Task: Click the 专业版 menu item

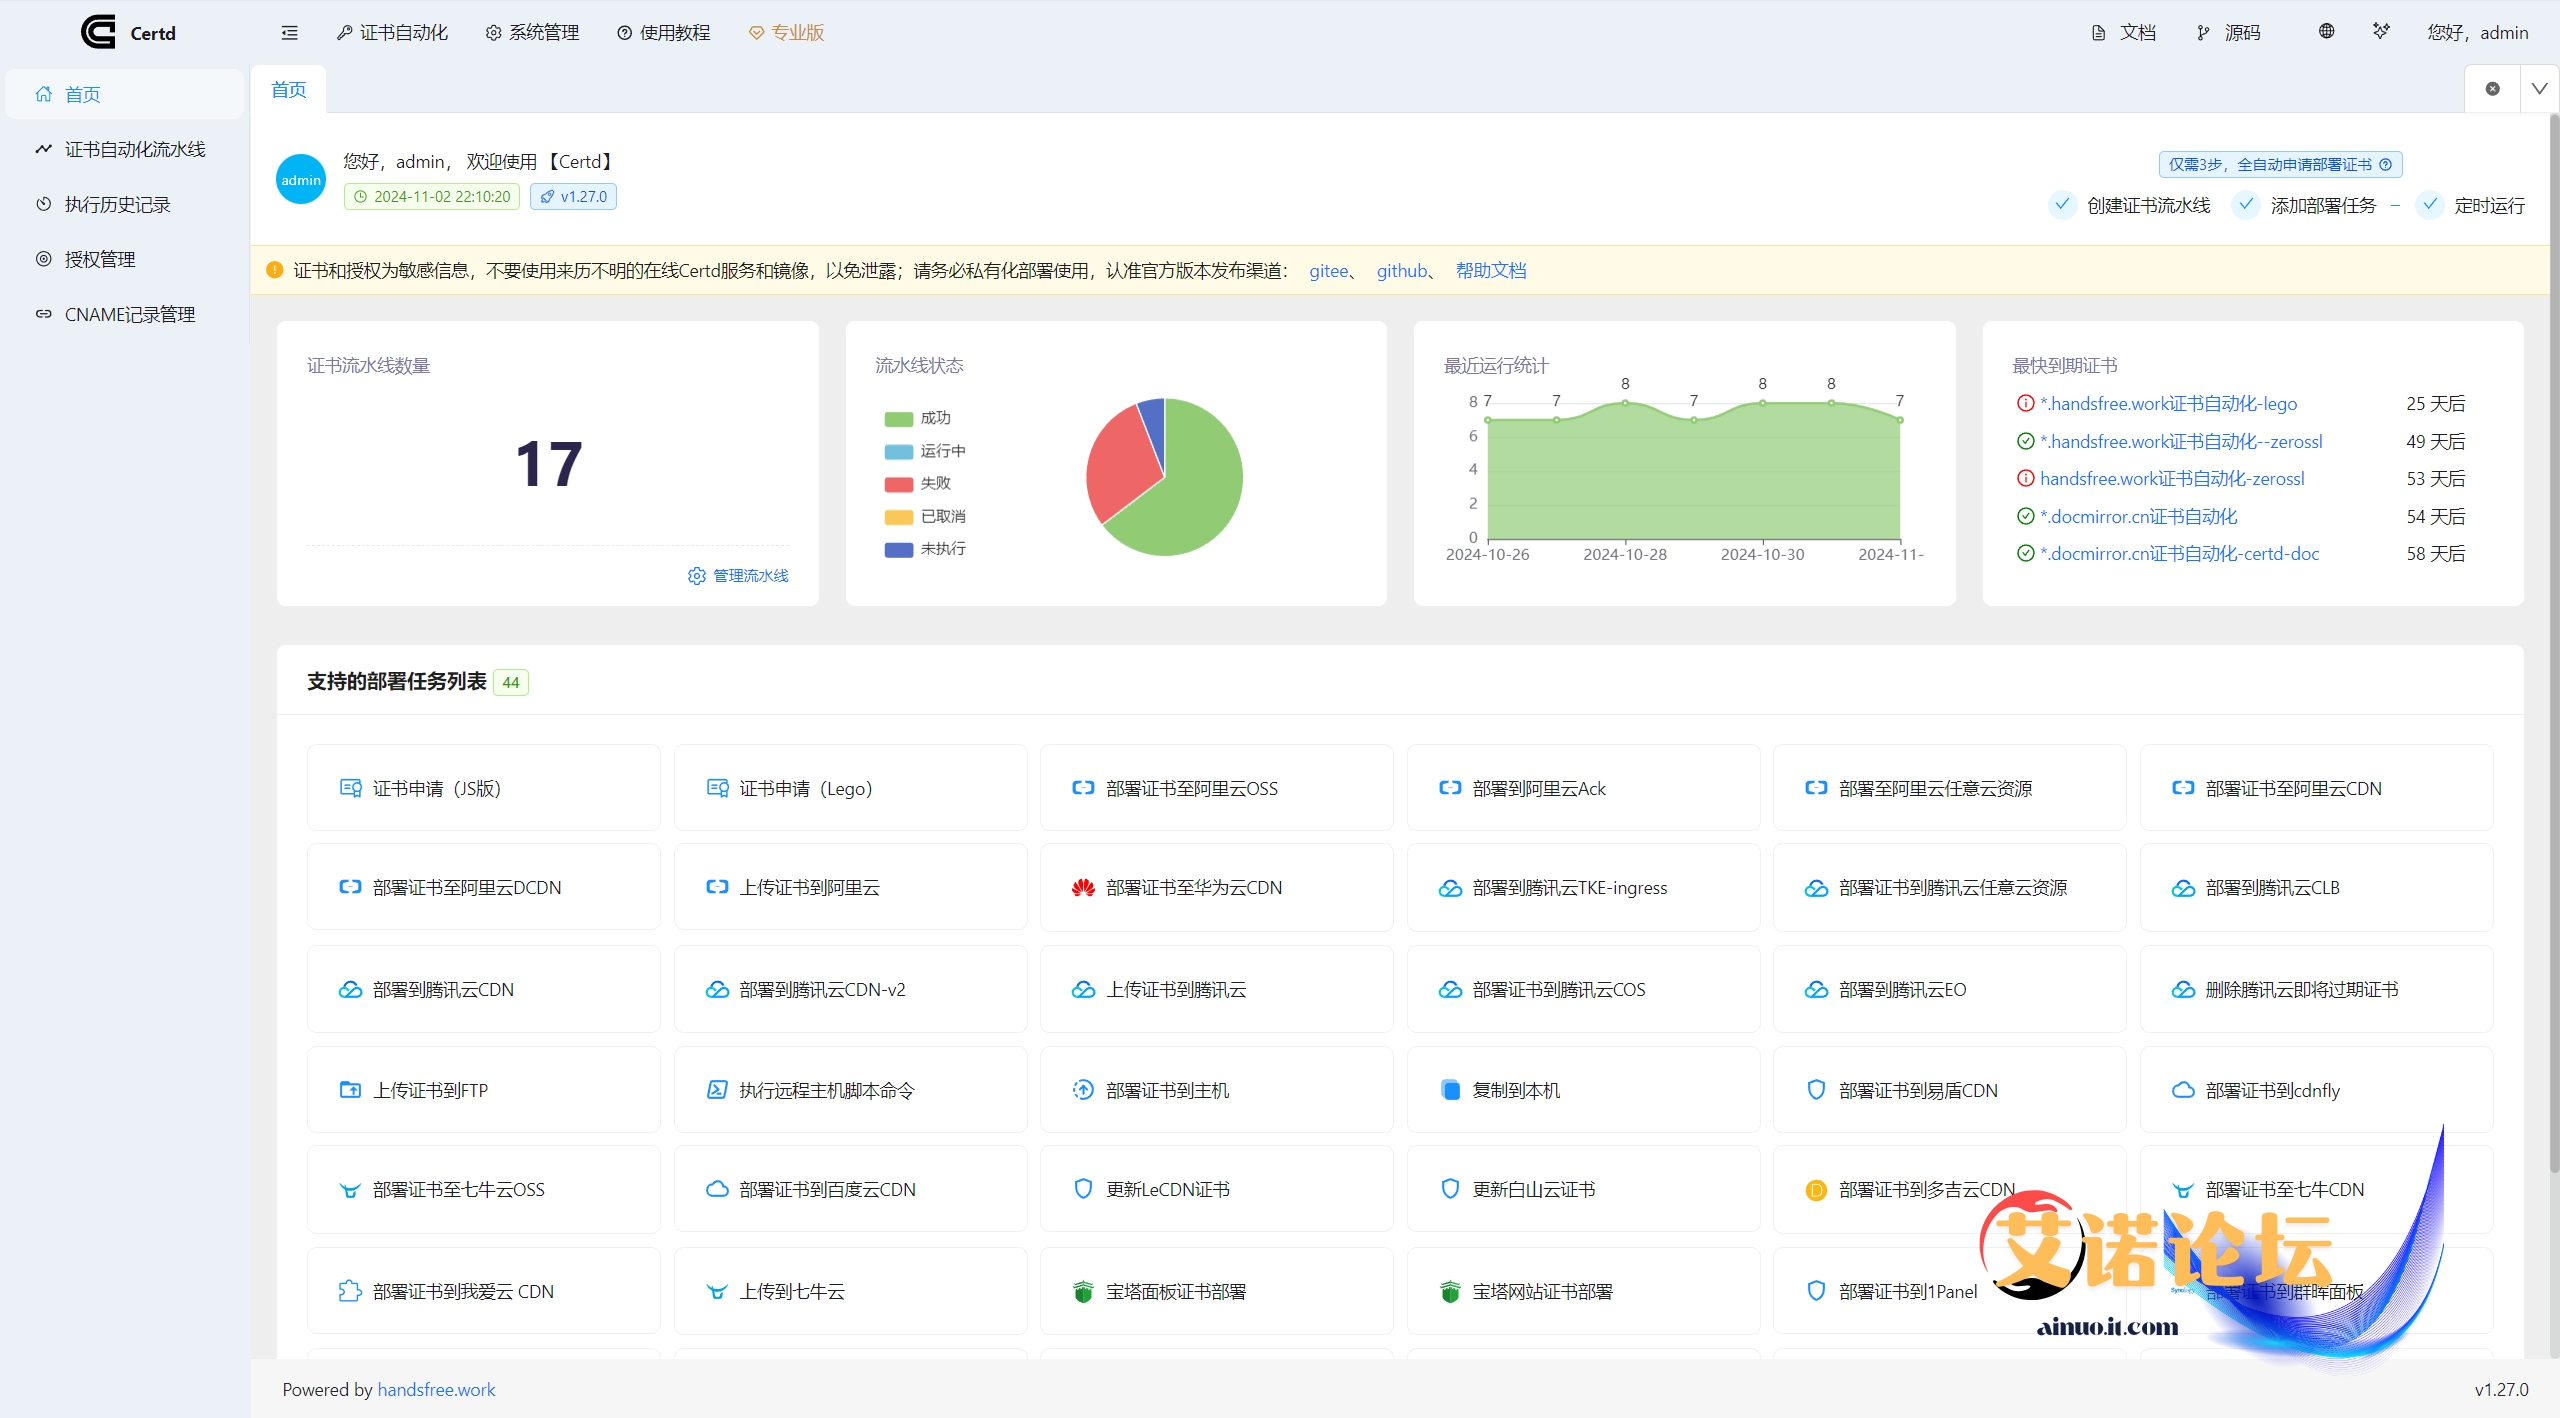Action: click(786, 33)
